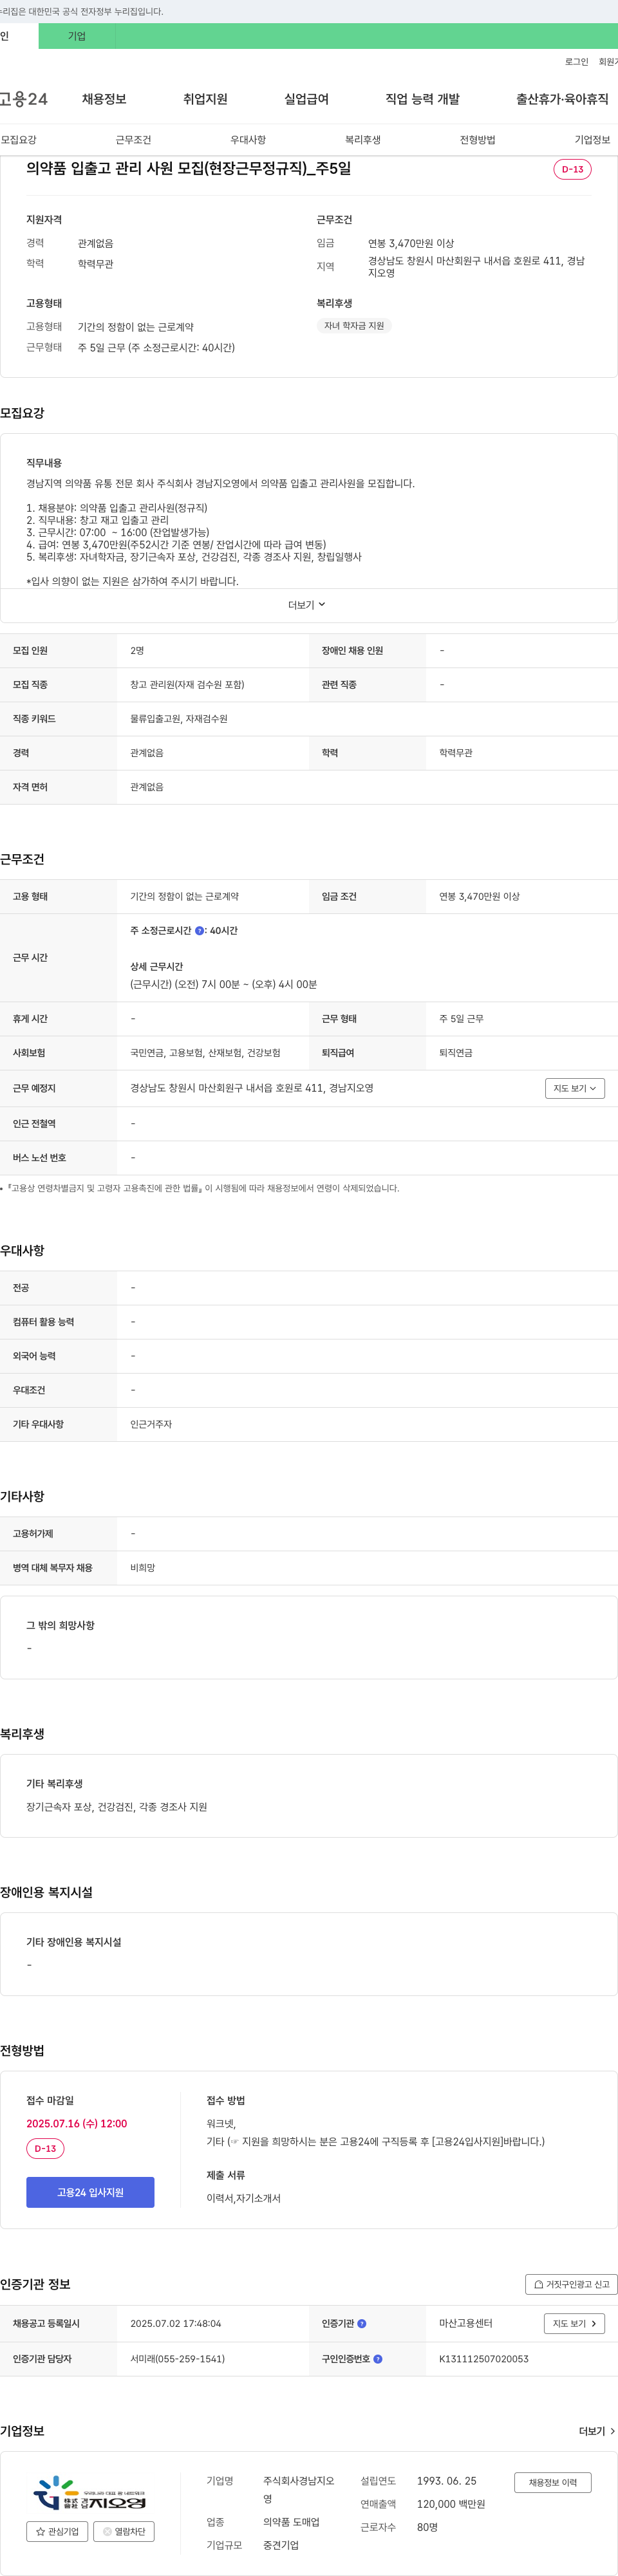Open the 기업 tab at top
The width and height of the screenshot is (618, 2576).
pyautogui.click(x=77, y=36)
